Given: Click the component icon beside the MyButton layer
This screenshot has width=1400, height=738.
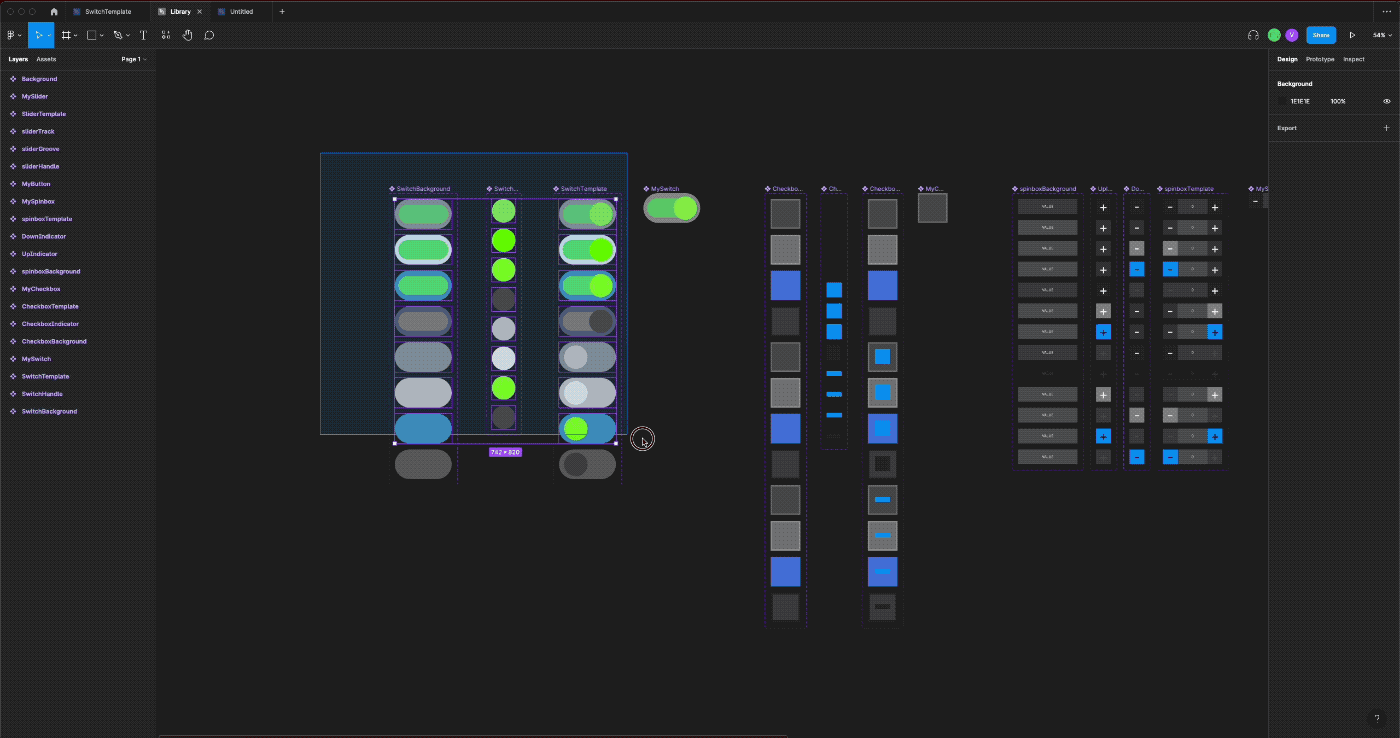Looking at the screenshot, I should (13, 184).
